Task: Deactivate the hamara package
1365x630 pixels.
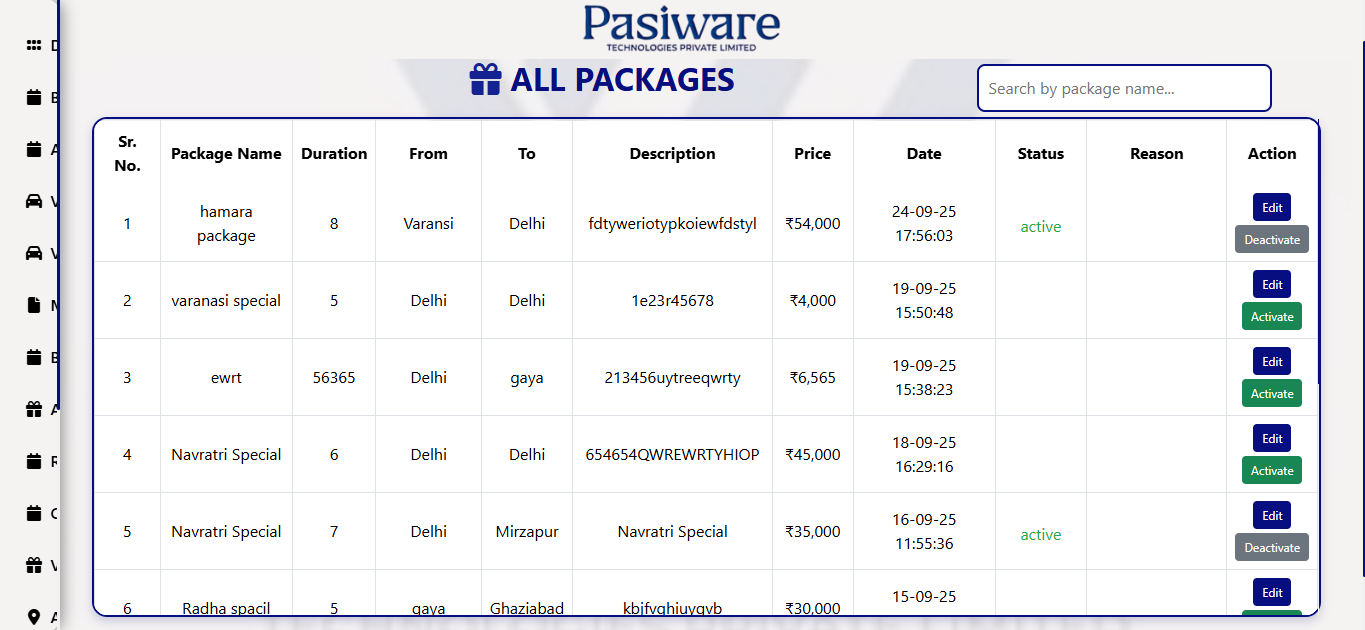Action: point(1271,239)
